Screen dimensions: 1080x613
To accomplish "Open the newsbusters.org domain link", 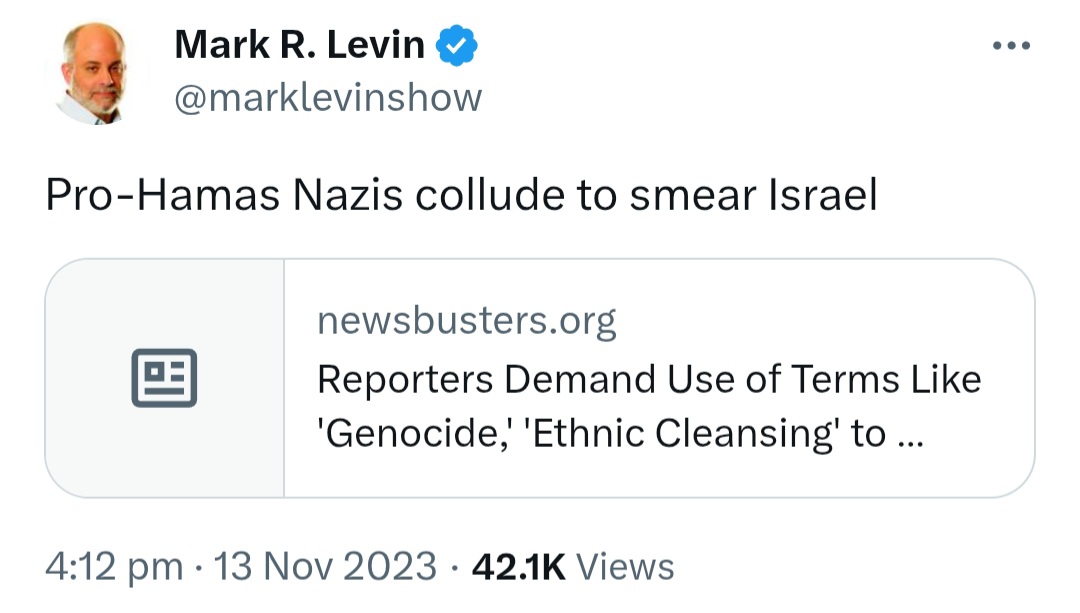I will [466, 321].
